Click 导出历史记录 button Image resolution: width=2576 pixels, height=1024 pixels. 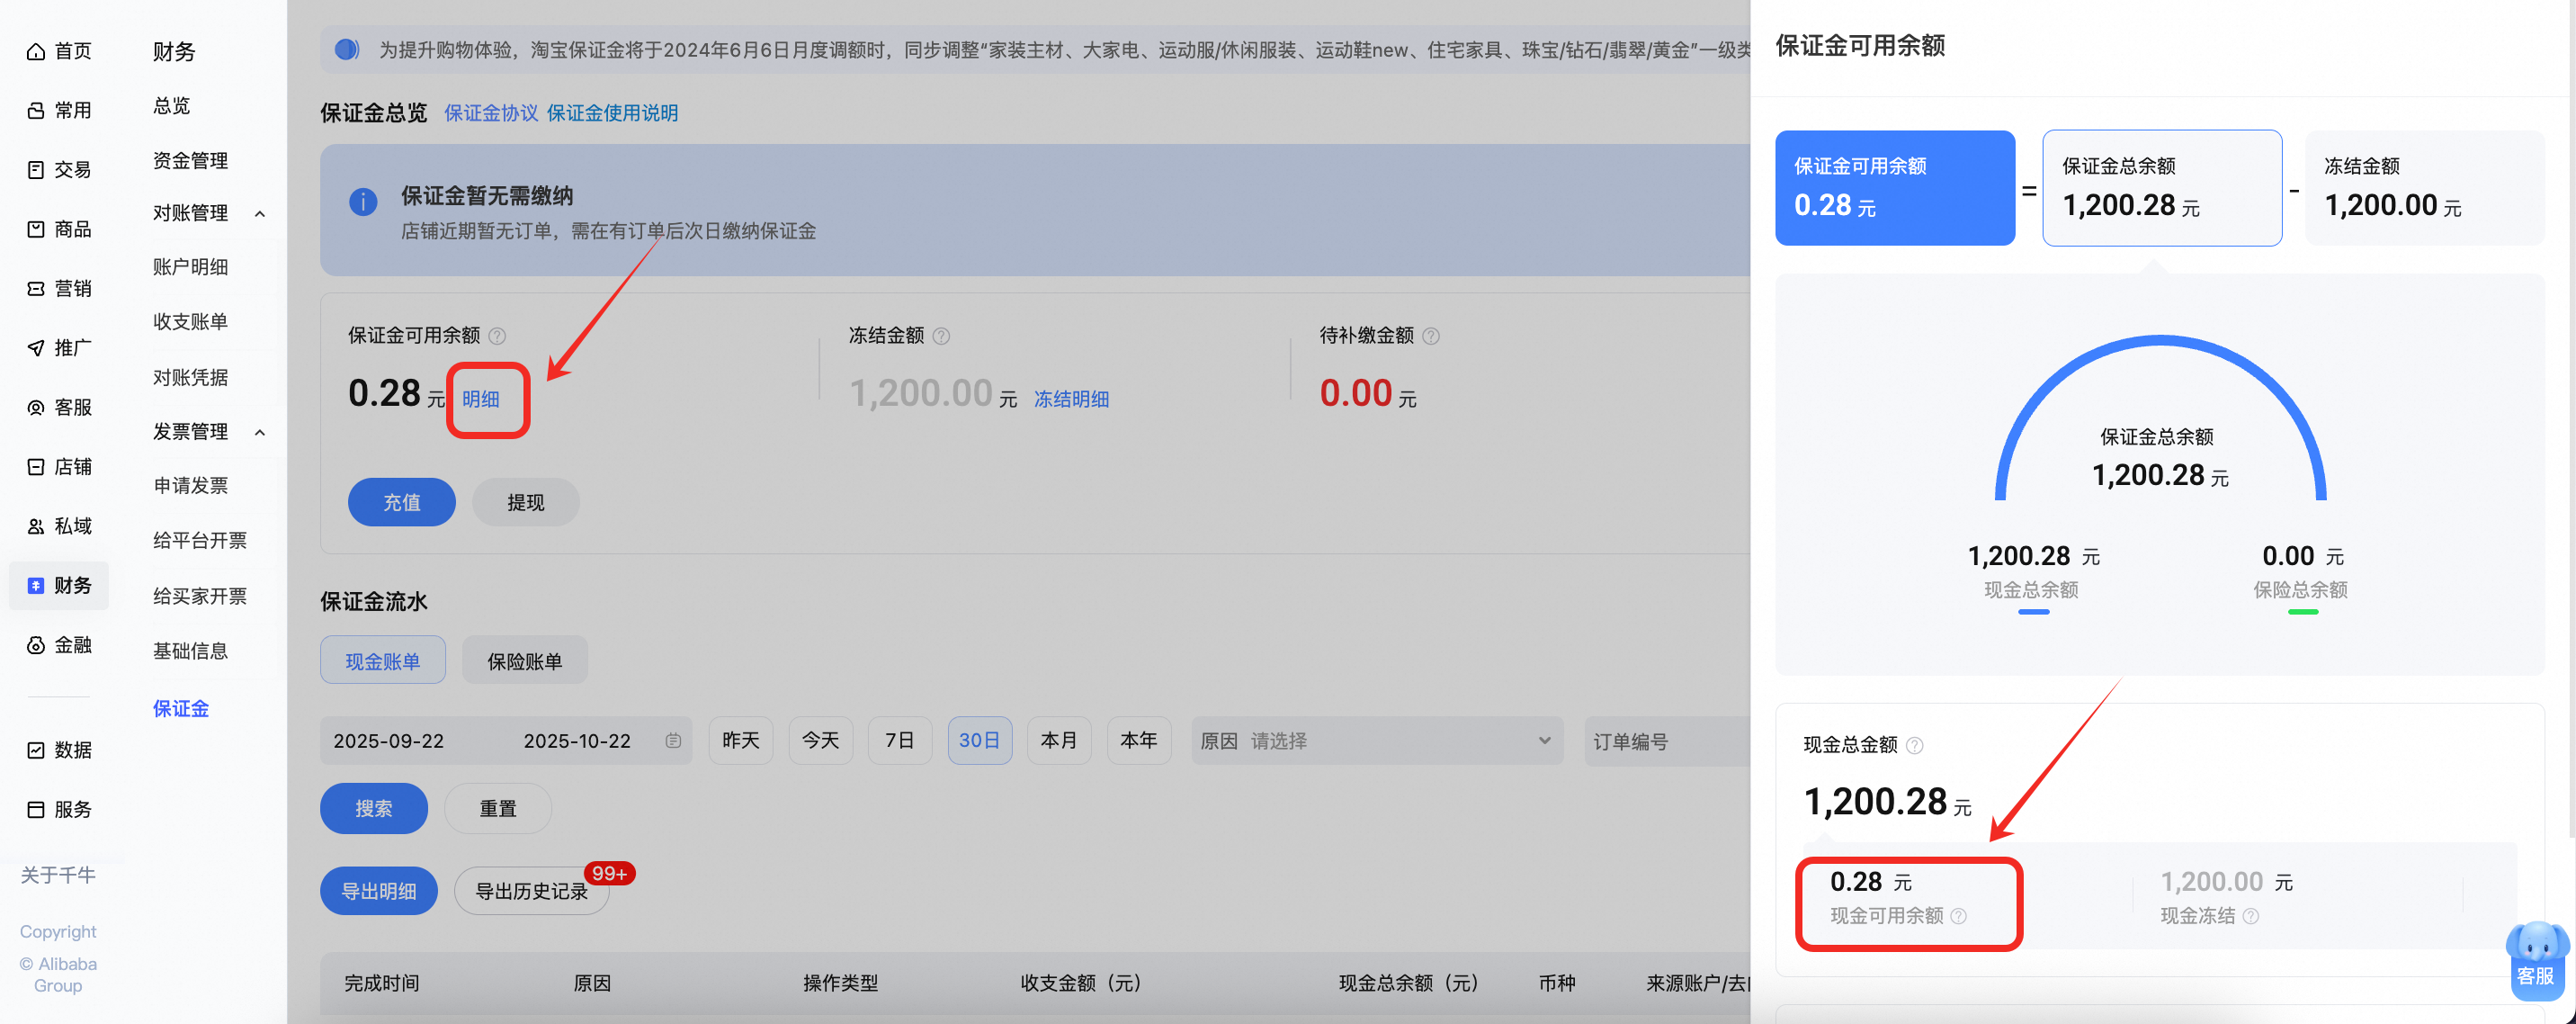[531, 891]
